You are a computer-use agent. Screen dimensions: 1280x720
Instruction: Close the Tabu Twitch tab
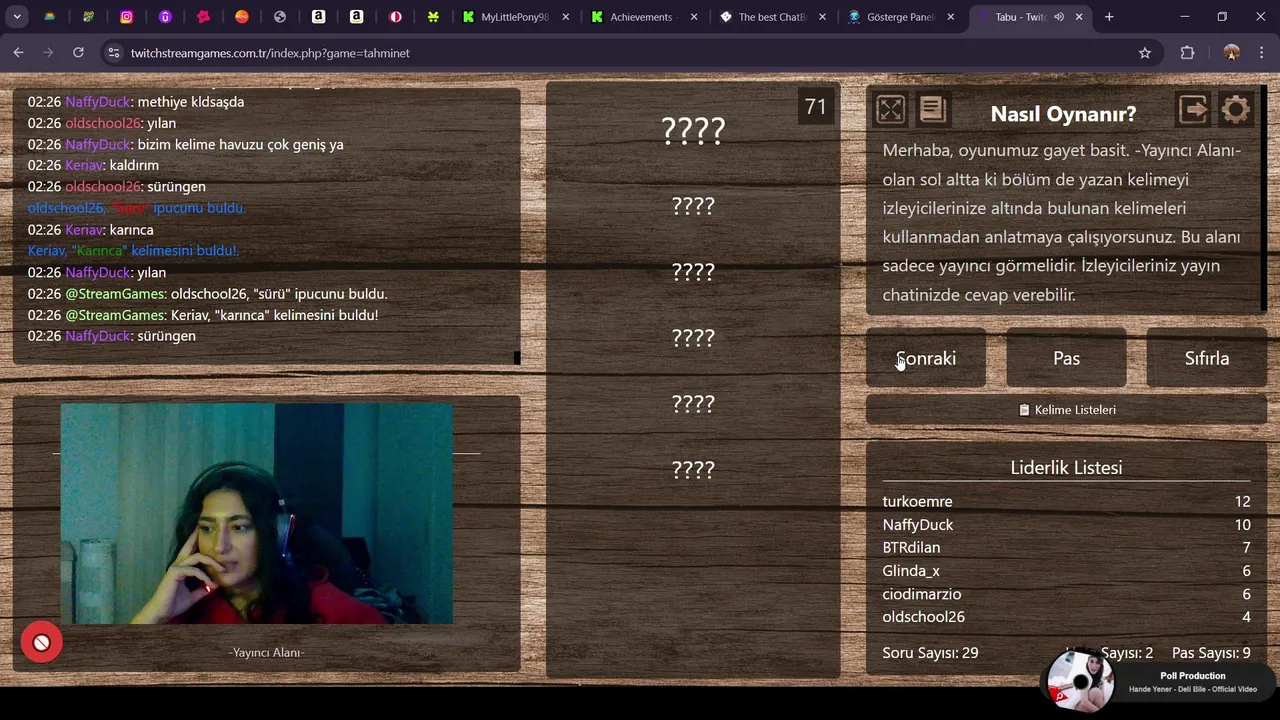(1079, 17)
